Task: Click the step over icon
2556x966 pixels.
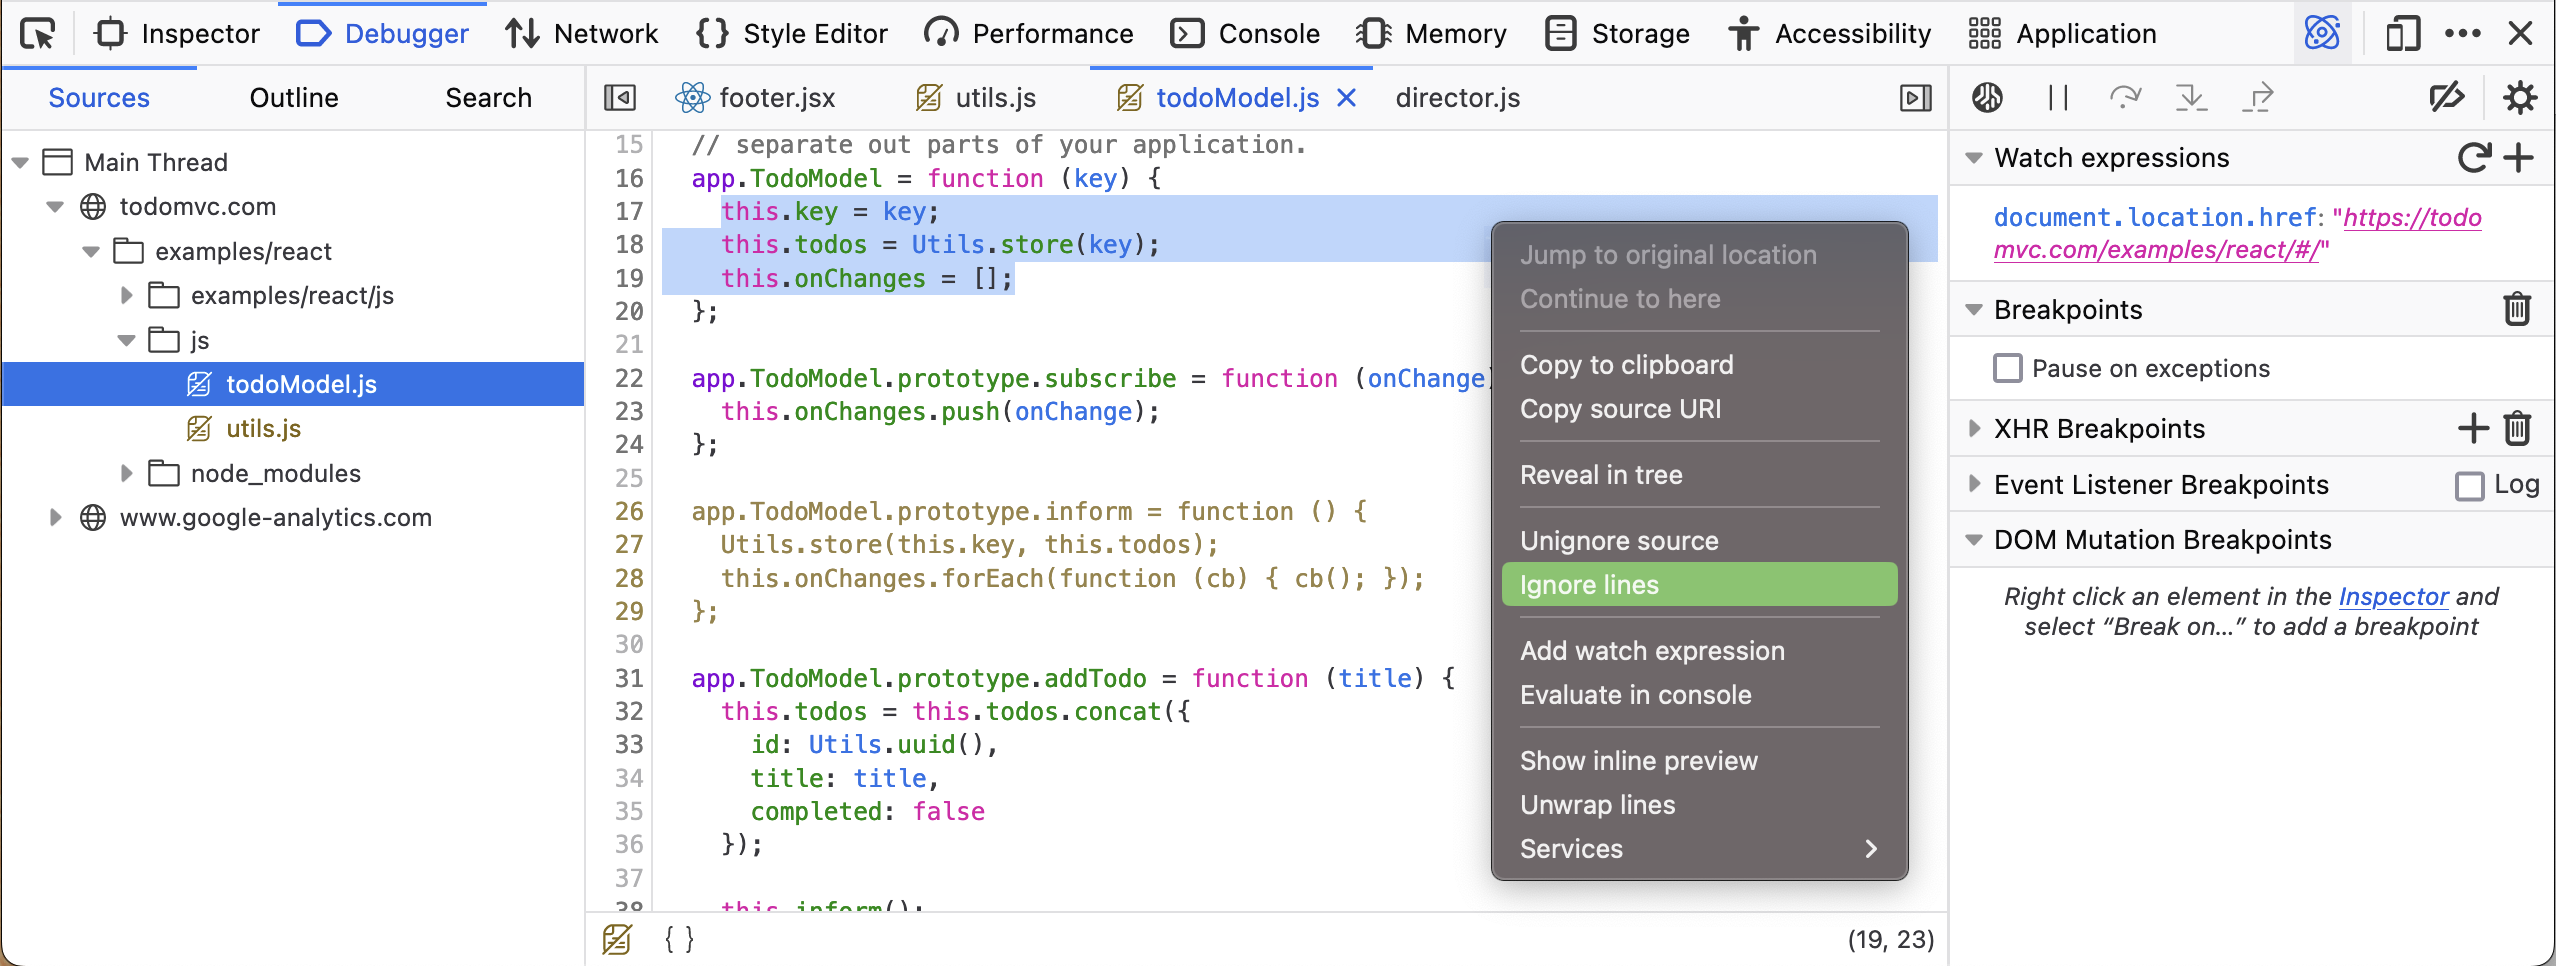Action: (2124, 98)
